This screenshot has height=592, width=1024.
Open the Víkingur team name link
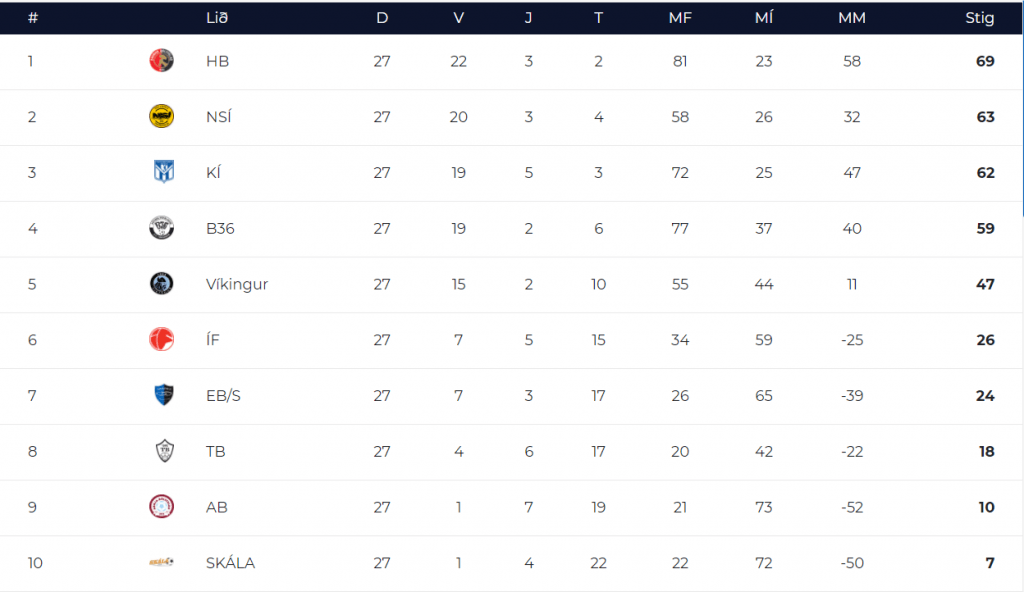(237, 284)
